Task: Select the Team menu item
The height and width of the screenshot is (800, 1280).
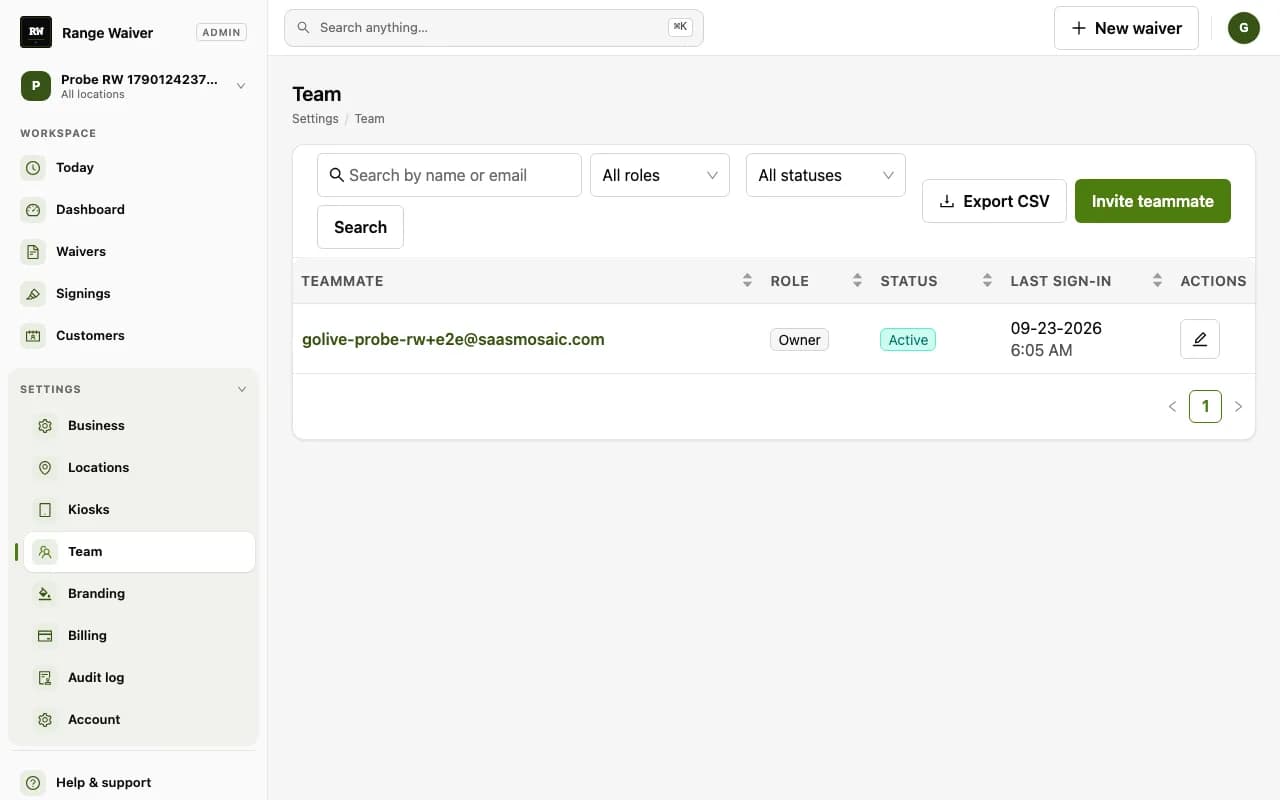Action: [x=139, y=552]
